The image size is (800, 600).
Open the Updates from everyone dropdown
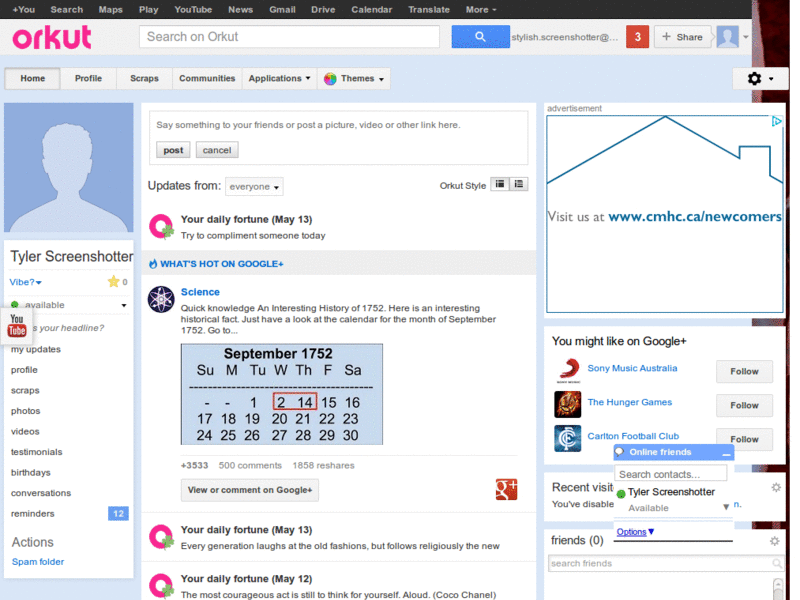point(254,187)
